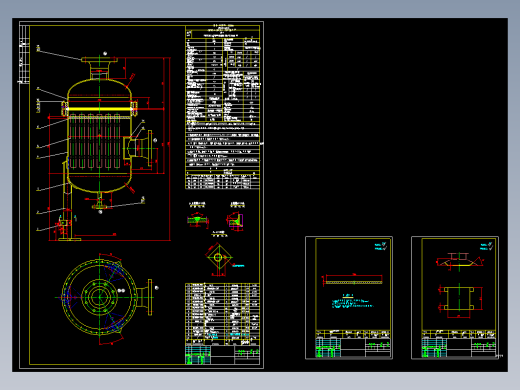
Task: Select the dished cap section on right sheet
Action: point(459,260)
